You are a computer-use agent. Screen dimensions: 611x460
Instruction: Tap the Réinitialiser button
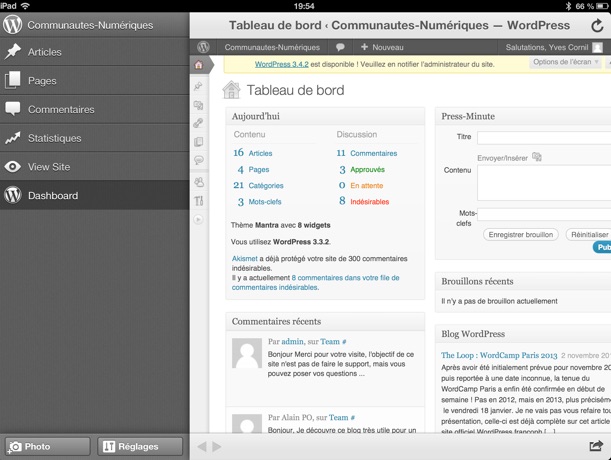coord(588,235)
